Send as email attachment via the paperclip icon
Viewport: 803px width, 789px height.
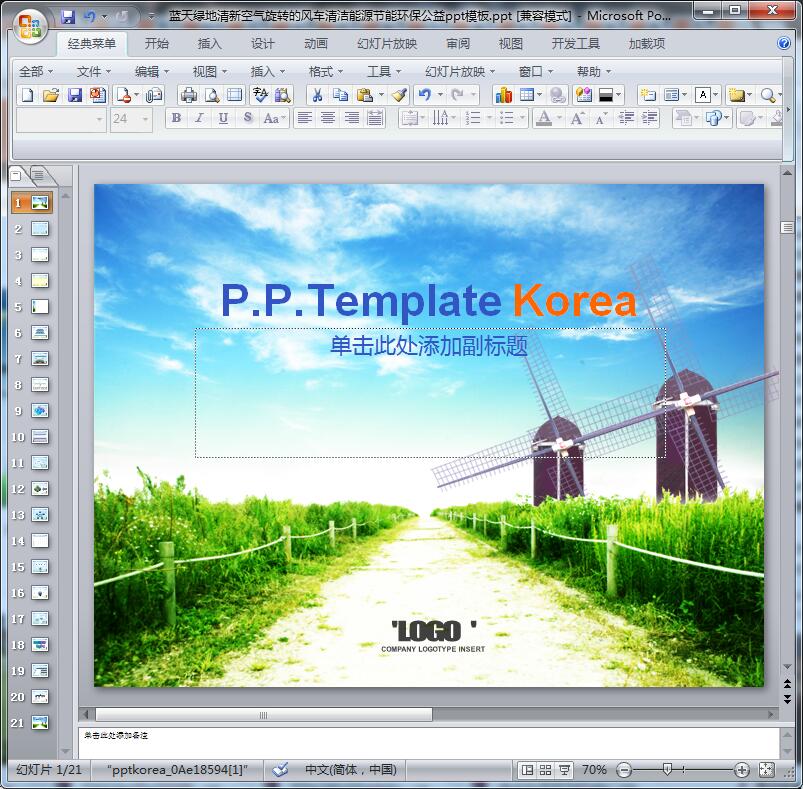[x=154, y=95]
